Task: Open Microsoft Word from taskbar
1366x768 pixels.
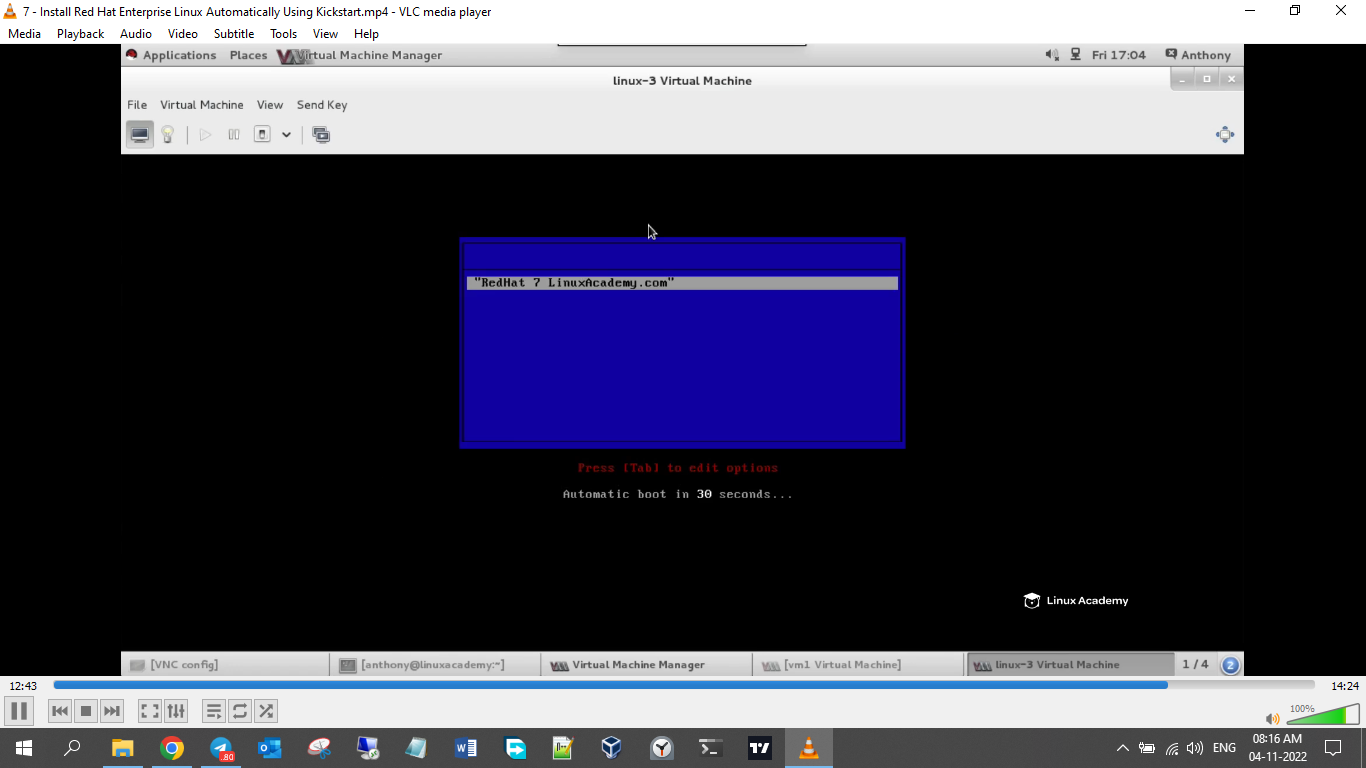Action: tap(466, 748)
